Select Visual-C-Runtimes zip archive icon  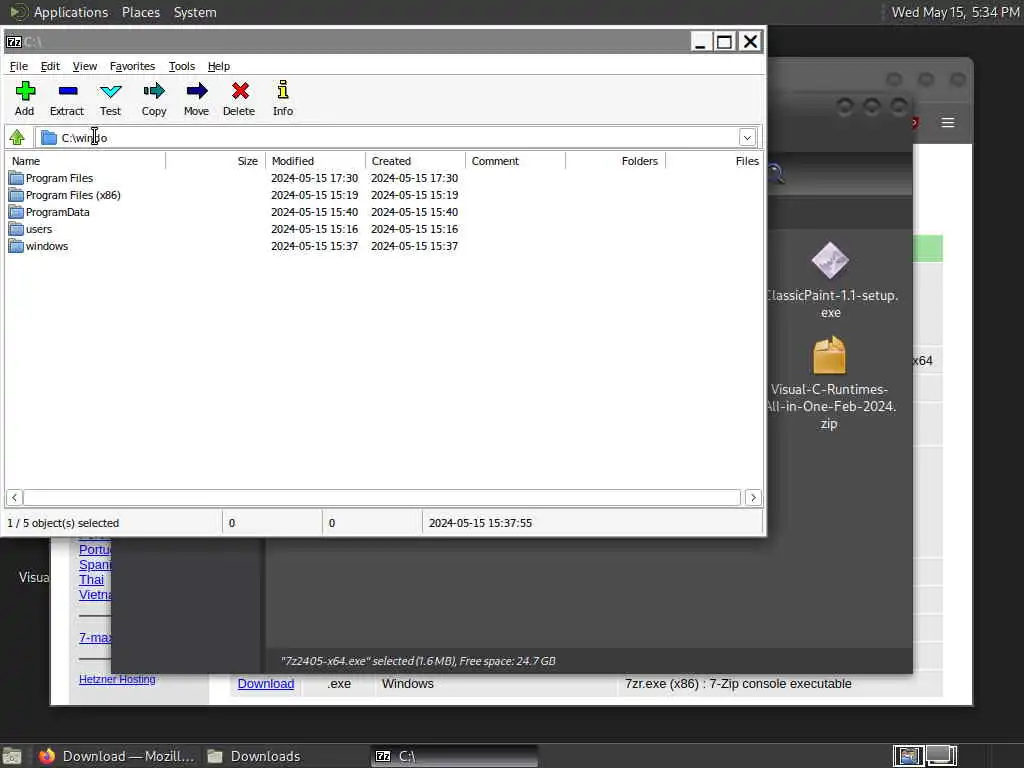(x=829, y=355)
